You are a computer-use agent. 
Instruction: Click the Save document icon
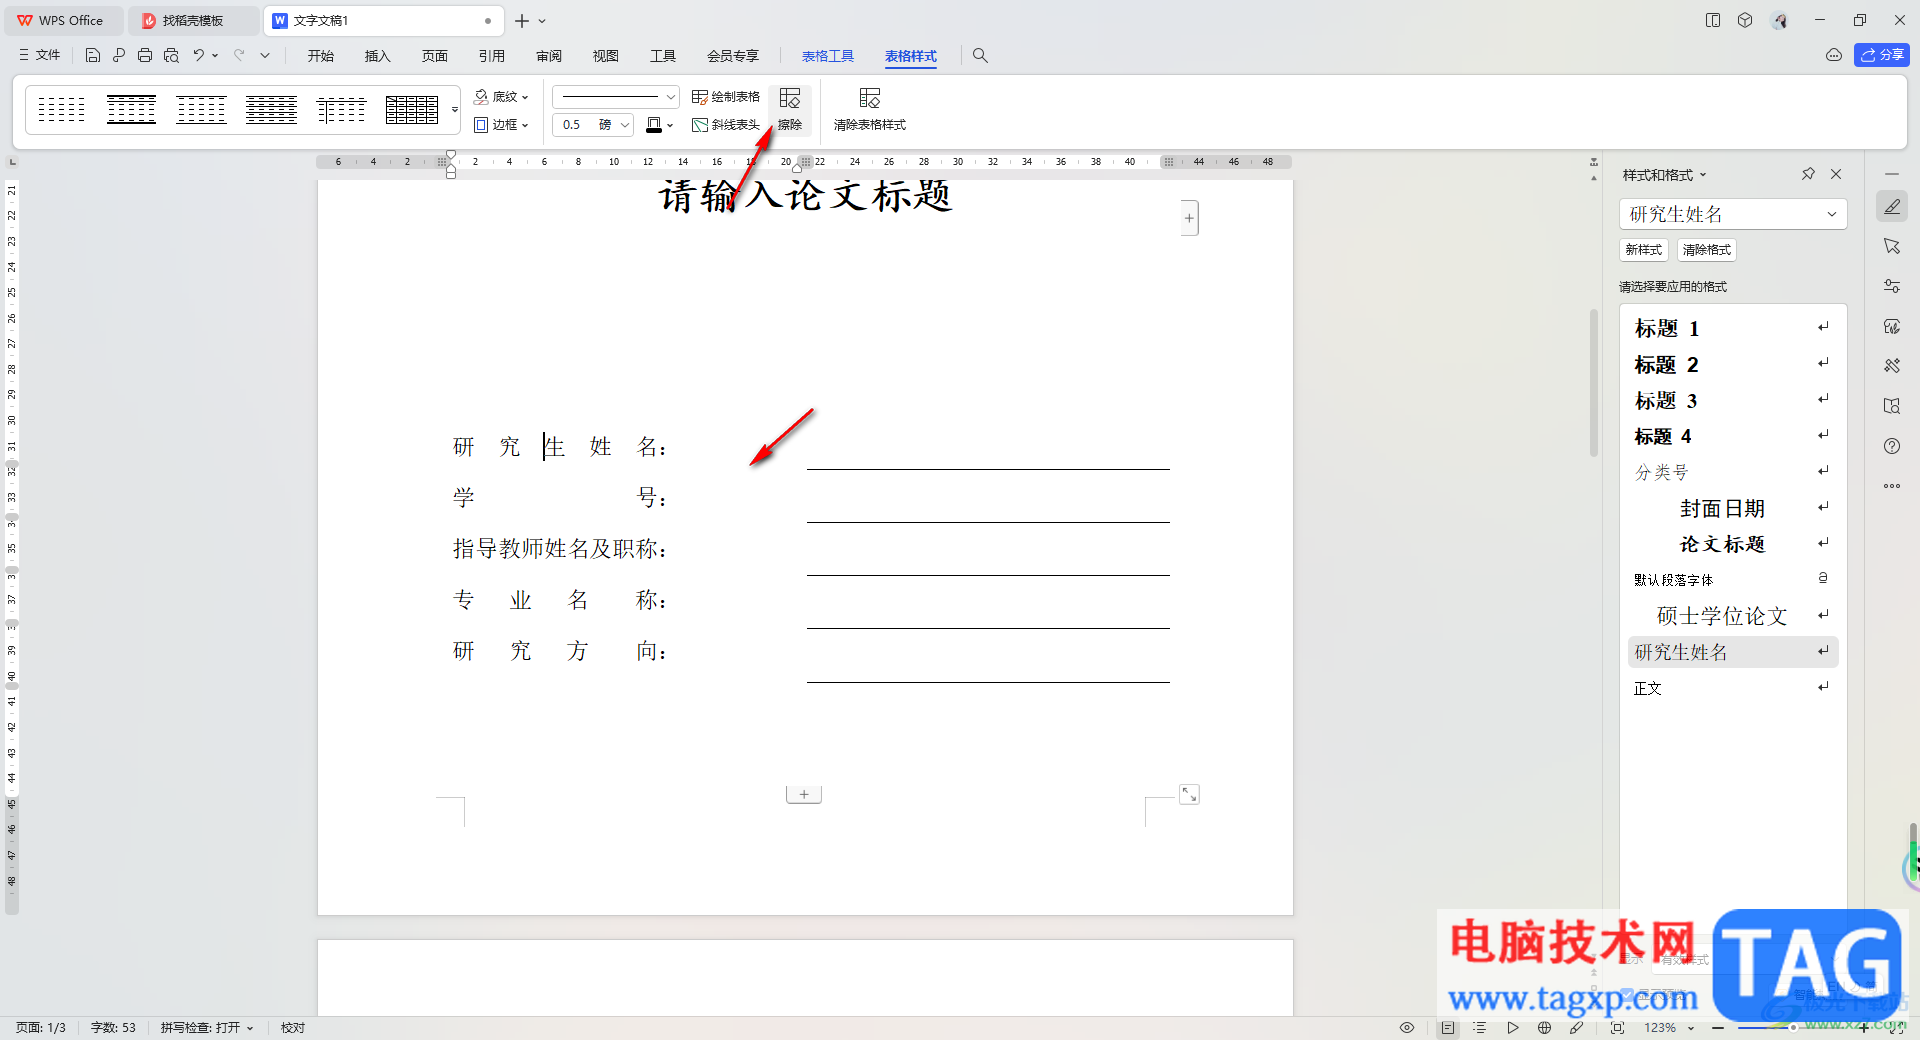[x=92, y=56]
